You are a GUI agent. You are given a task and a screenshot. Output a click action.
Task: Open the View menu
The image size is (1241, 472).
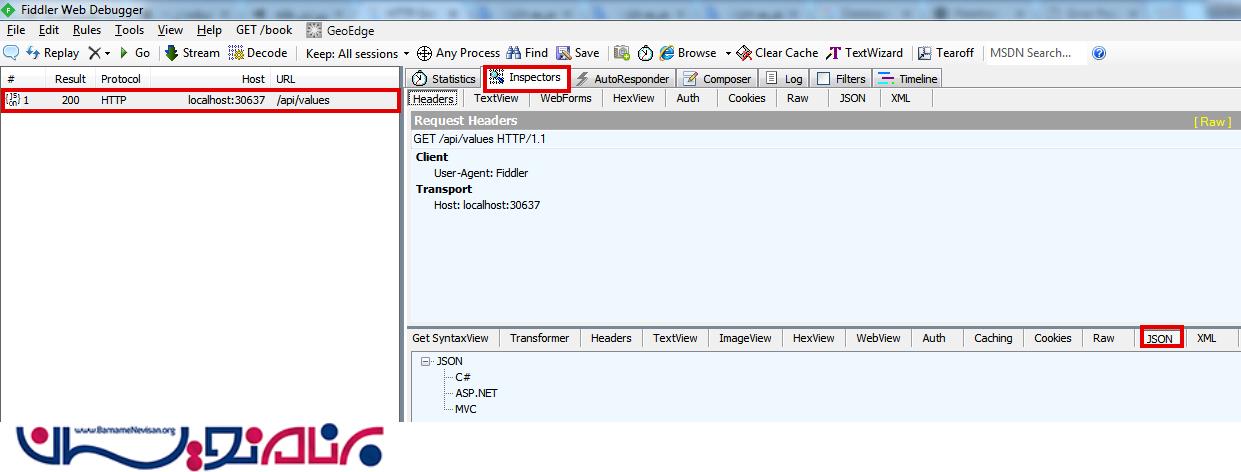(x=170, y=30)
